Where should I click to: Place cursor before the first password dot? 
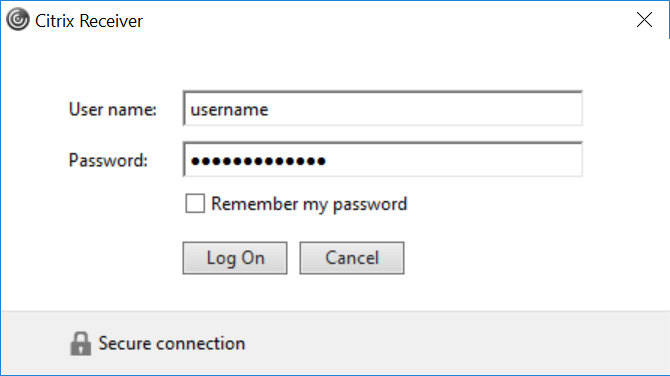click(191, 161)
